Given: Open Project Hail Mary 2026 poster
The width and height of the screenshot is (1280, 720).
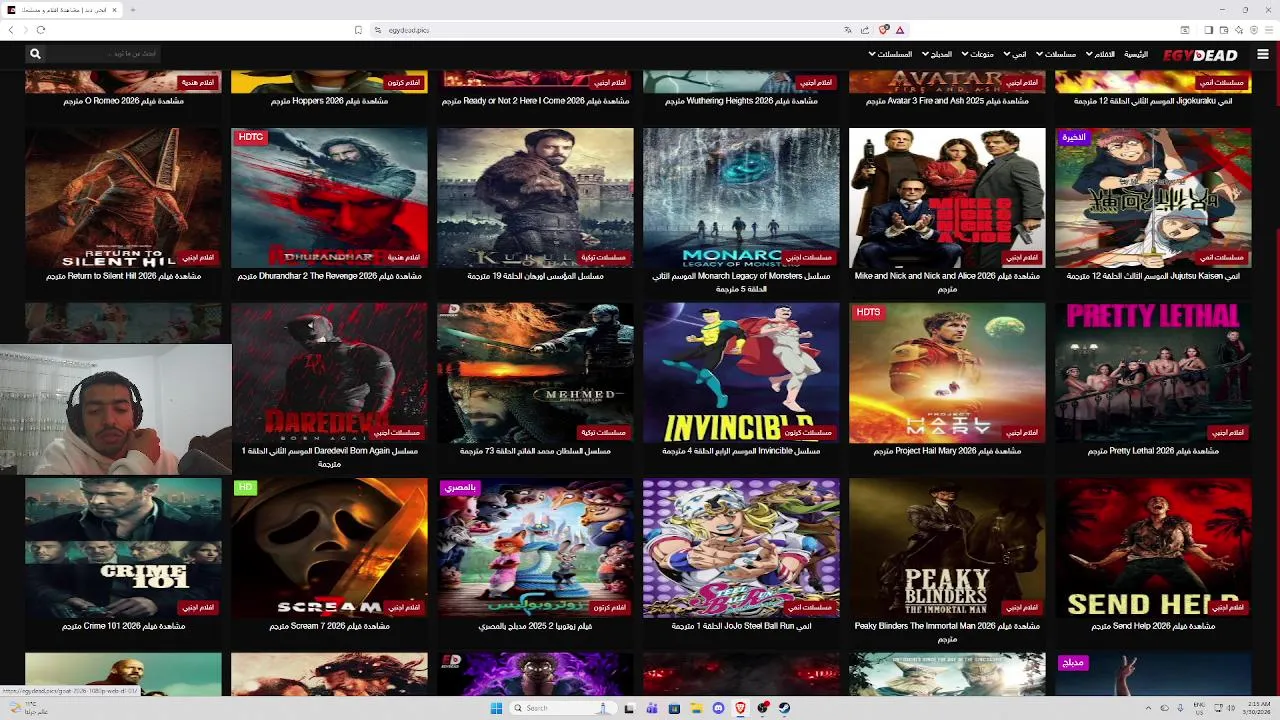Looking at the screenshot, I should pyautogui.click(x=947, y=373).
